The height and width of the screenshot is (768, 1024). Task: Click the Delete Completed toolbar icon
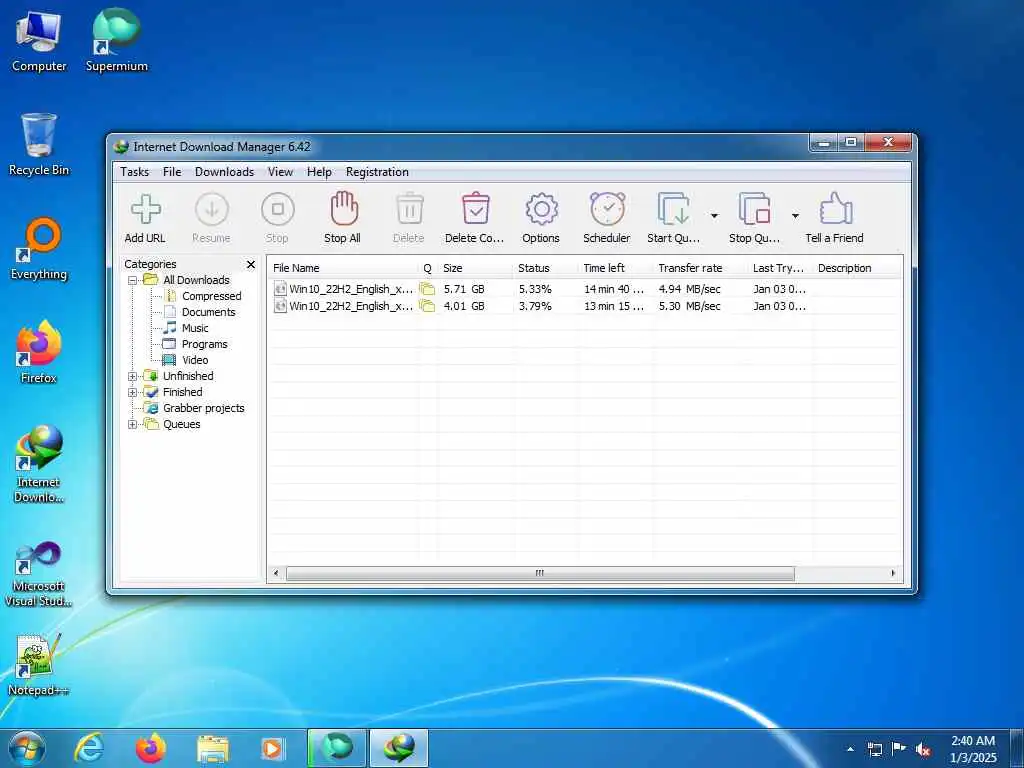coord(475,209)
